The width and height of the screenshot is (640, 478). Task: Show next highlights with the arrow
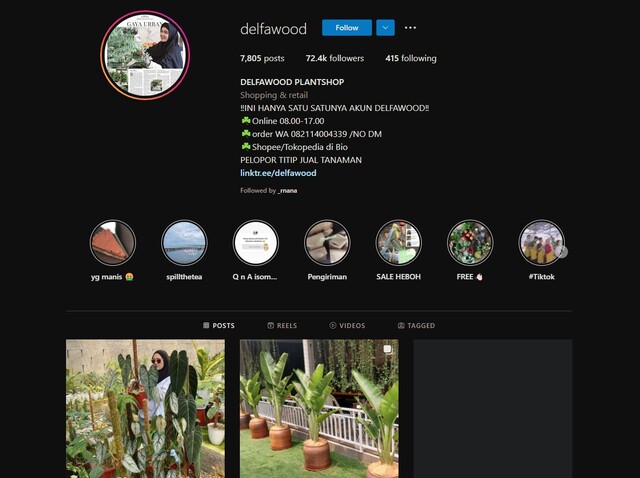click(562, 252)
